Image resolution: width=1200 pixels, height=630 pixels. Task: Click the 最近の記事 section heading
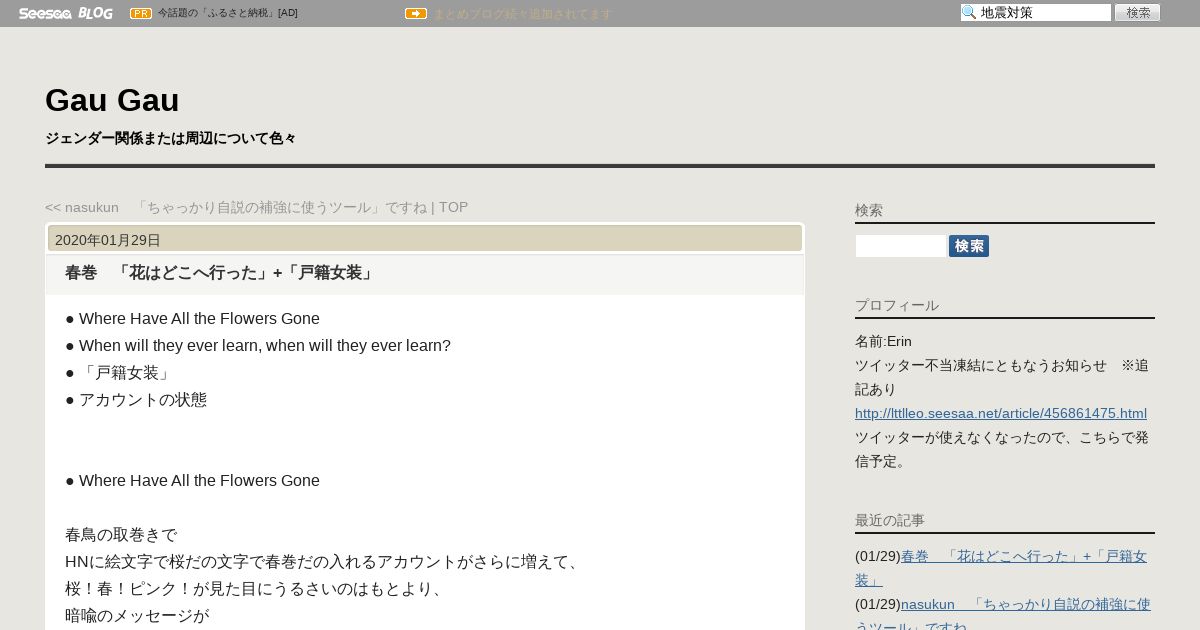[x=890, y=520]
